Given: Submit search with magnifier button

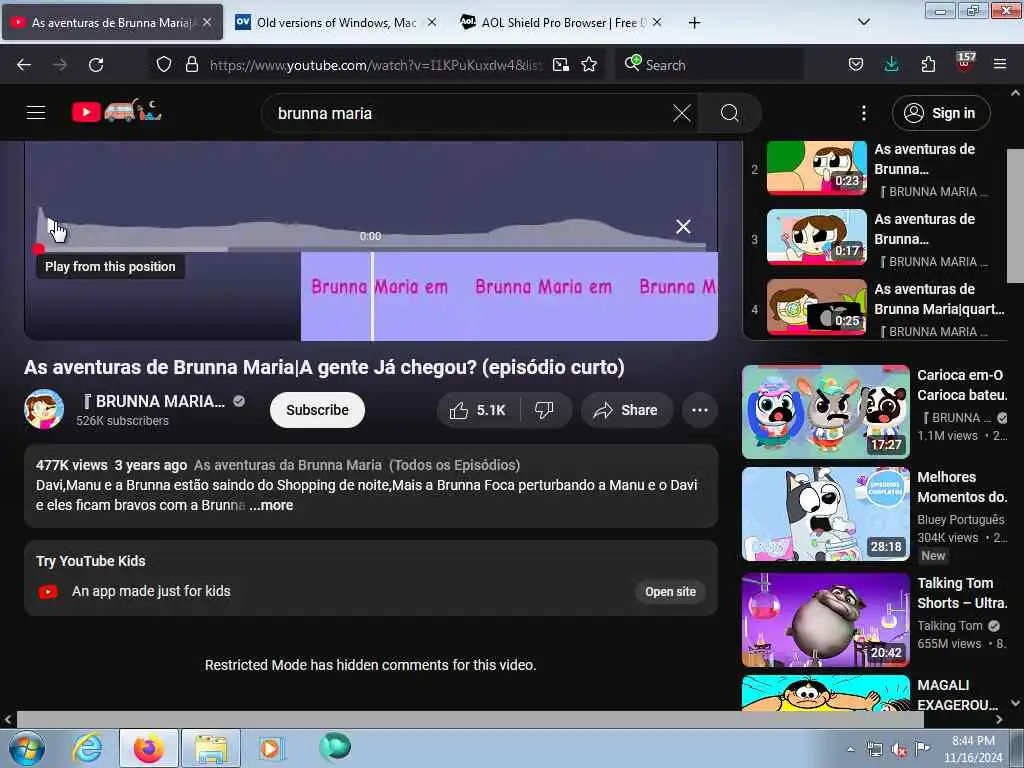Looking at the screenshot, I should (729, 113).
